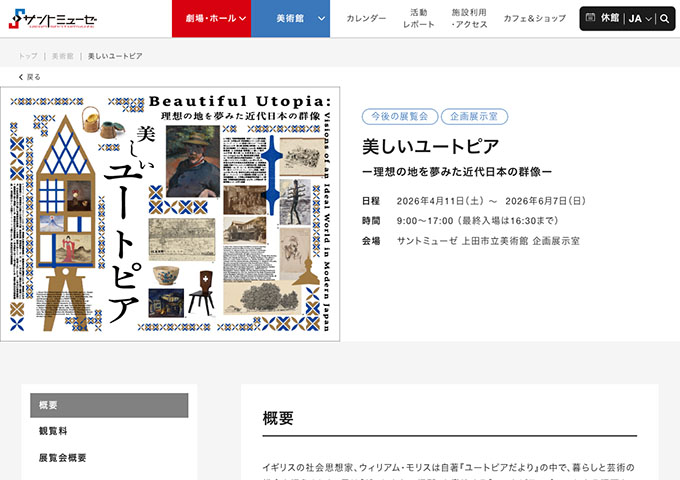Open the 活動レポート menu item
This screenshot has height=480, width=680.
point(418,18)
